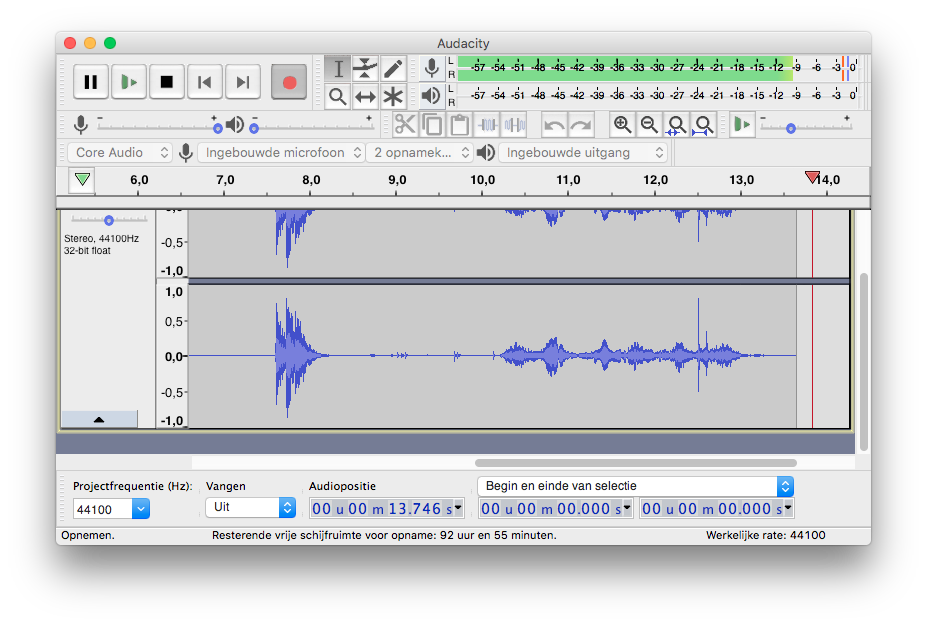This screenshot has height=625, width=927.
Task: Open Begin en einde van selectie dropdown
Action: [635, 486]
